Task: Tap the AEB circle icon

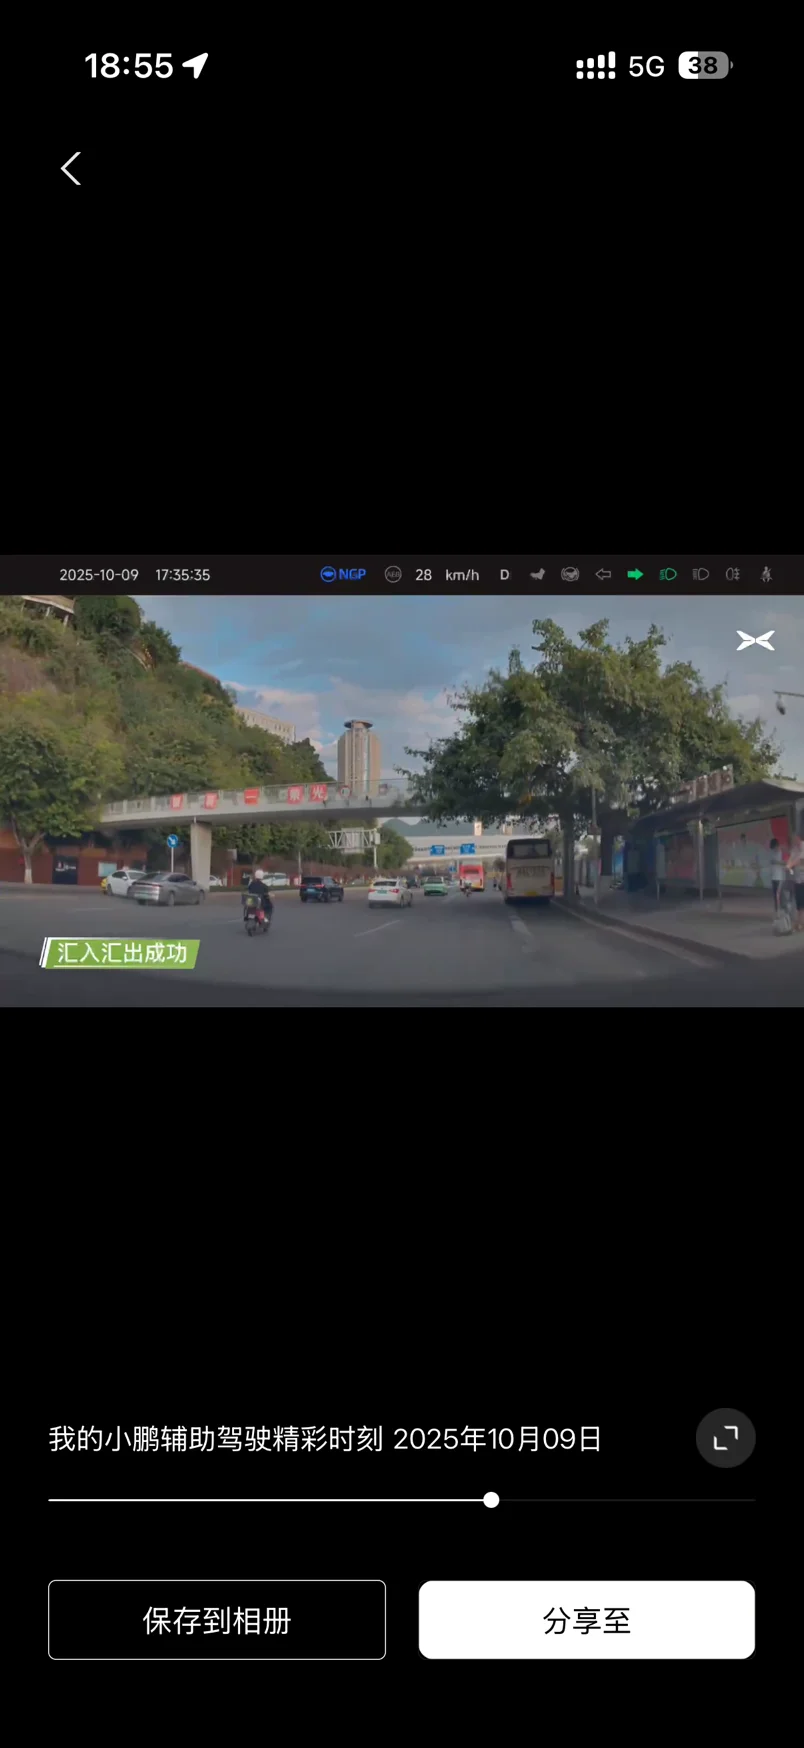Action: click(x=393, y=574)
